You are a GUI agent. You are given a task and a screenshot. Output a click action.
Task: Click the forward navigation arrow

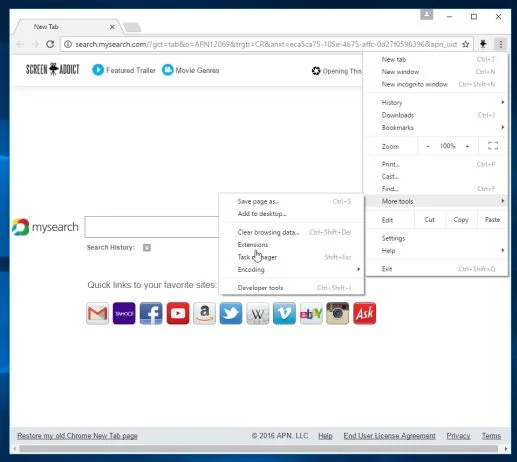point(35,44)
